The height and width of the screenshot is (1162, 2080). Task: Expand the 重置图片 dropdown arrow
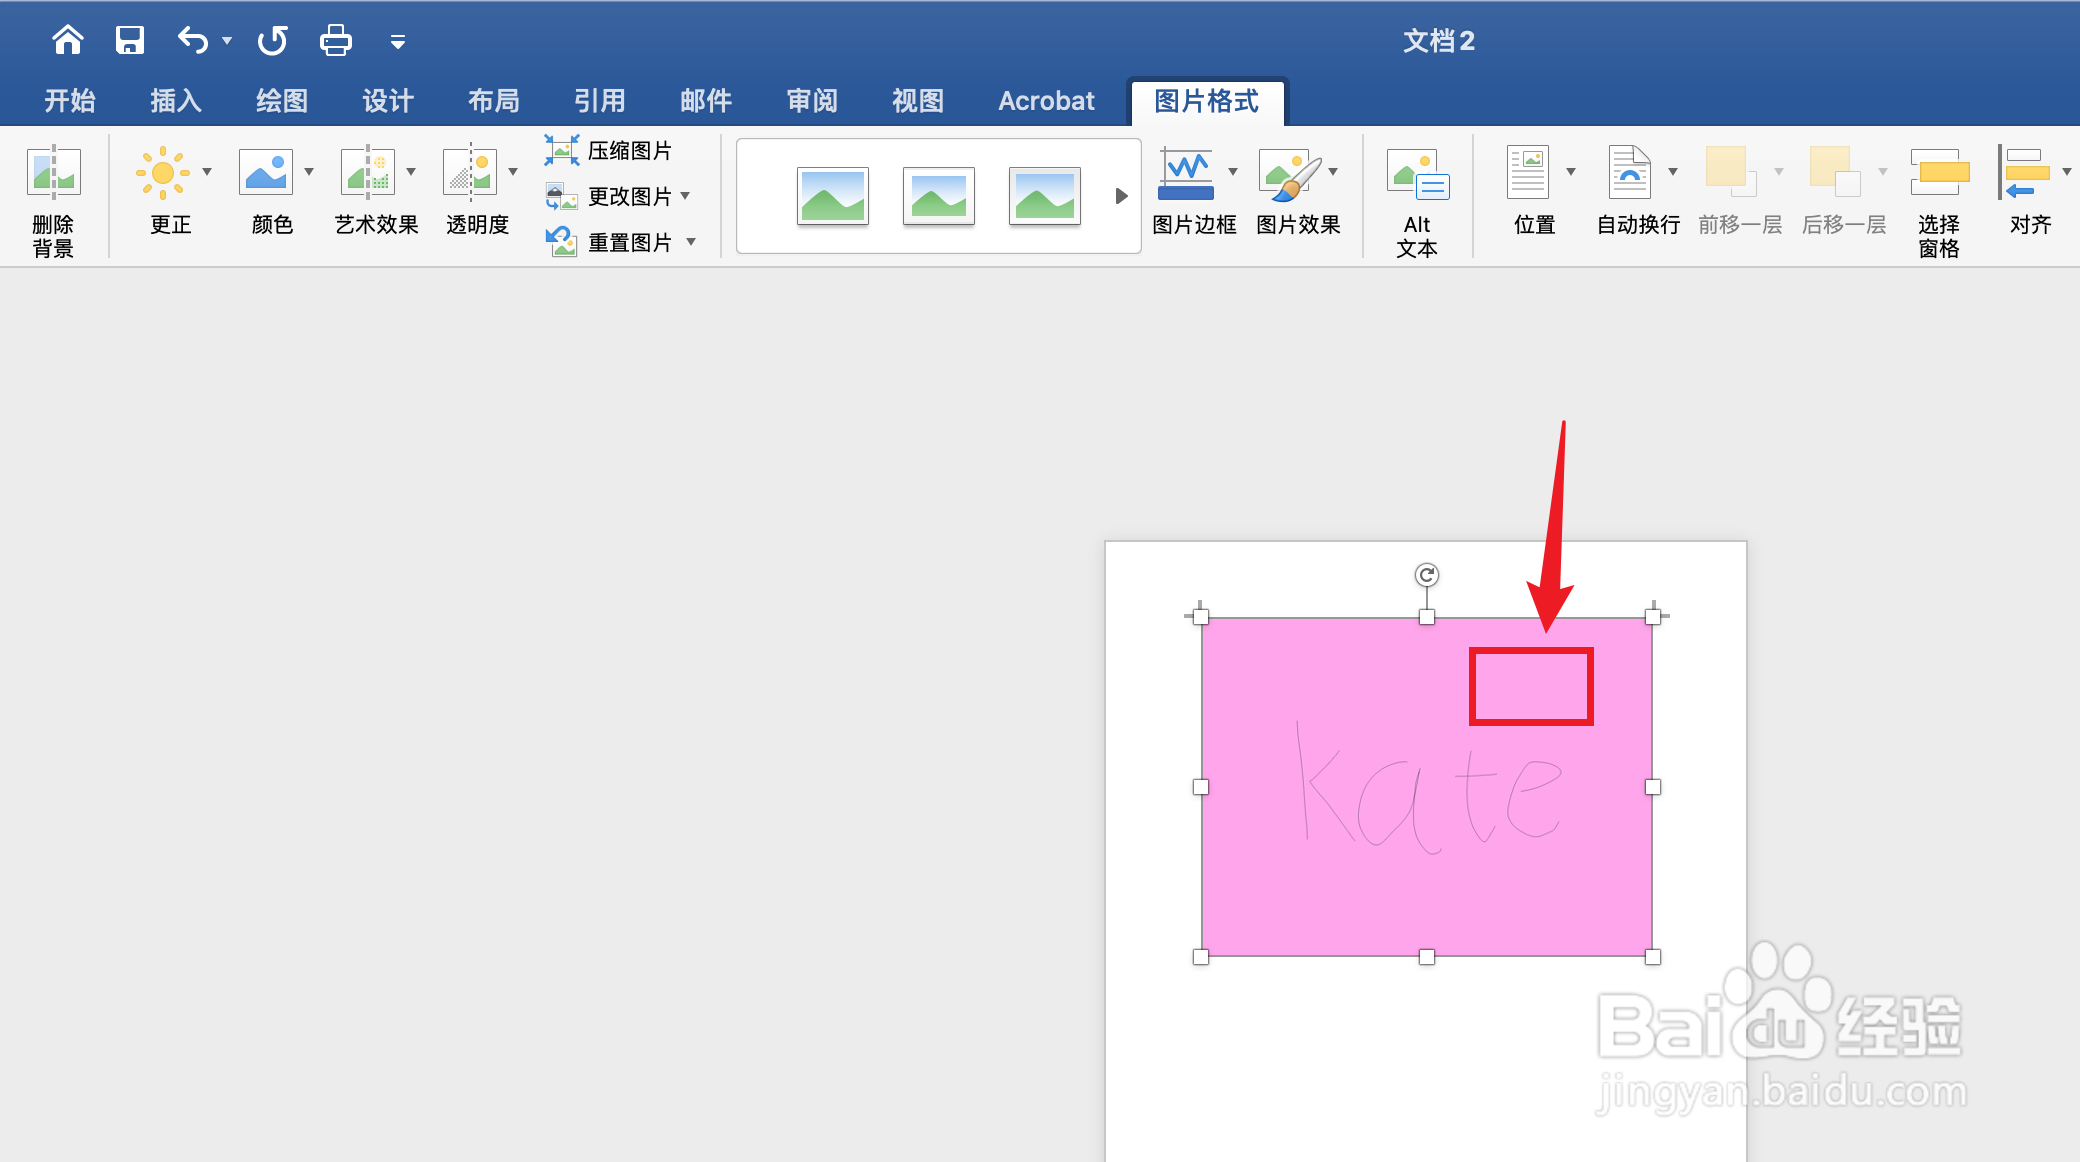pyautogui.click(x=691, y=242)
